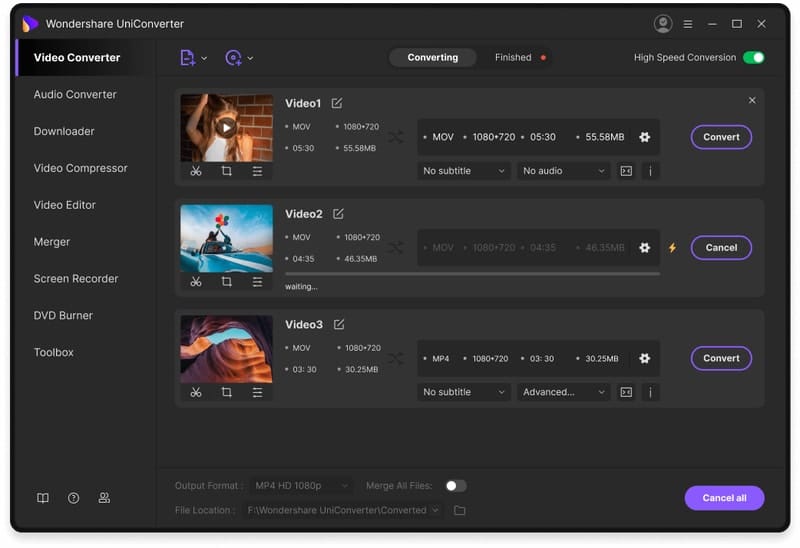Open output folder icon
Screen dimensions: 800x548
coord(459,510)
